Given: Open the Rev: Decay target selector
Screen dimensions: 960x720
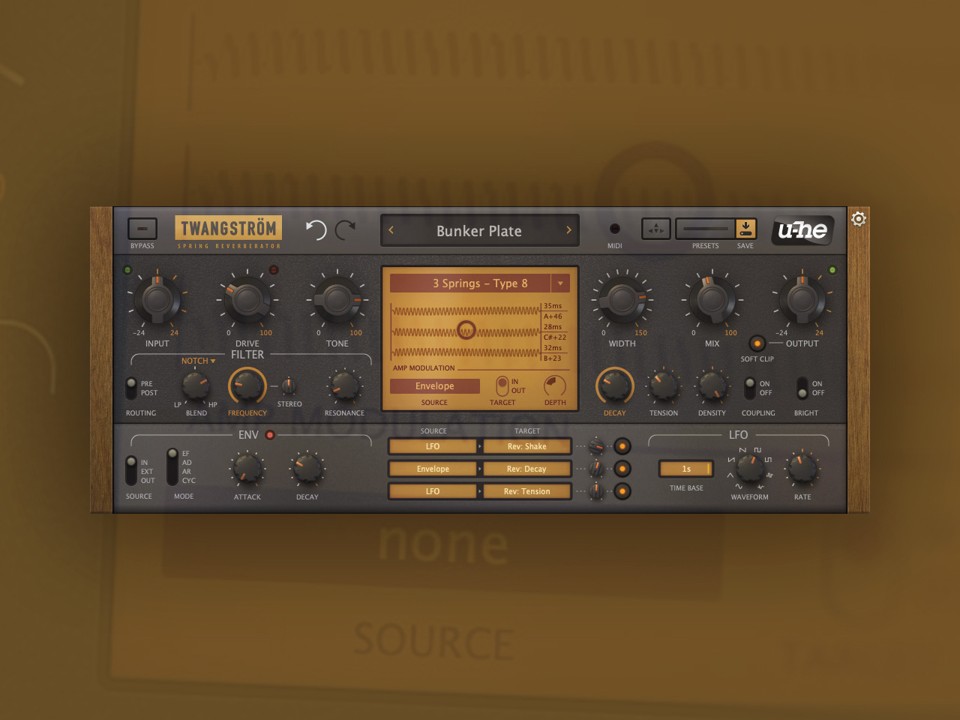Looking at the screenshot, I should pos(527,469).
